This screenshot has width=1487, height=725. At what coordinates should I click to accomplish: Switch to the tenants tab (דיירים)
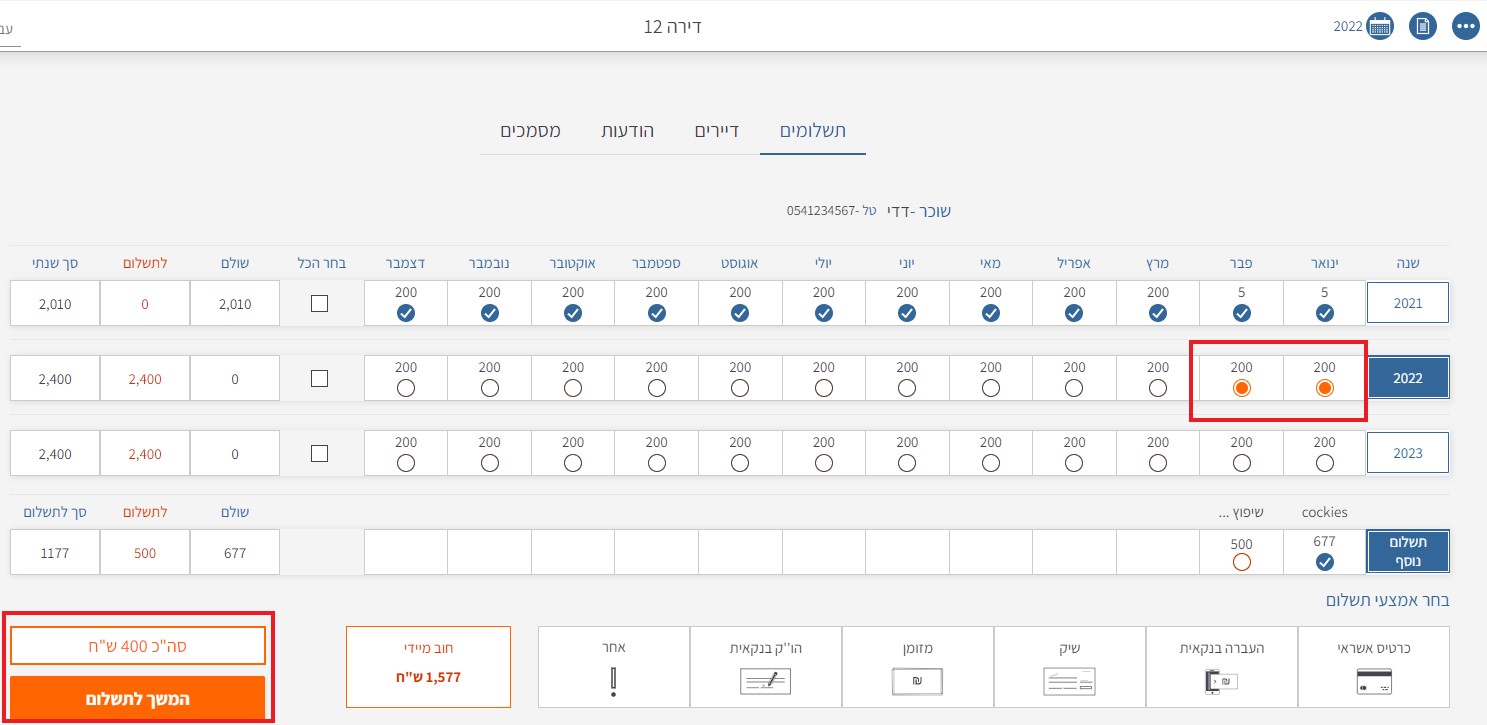[716, 131]
